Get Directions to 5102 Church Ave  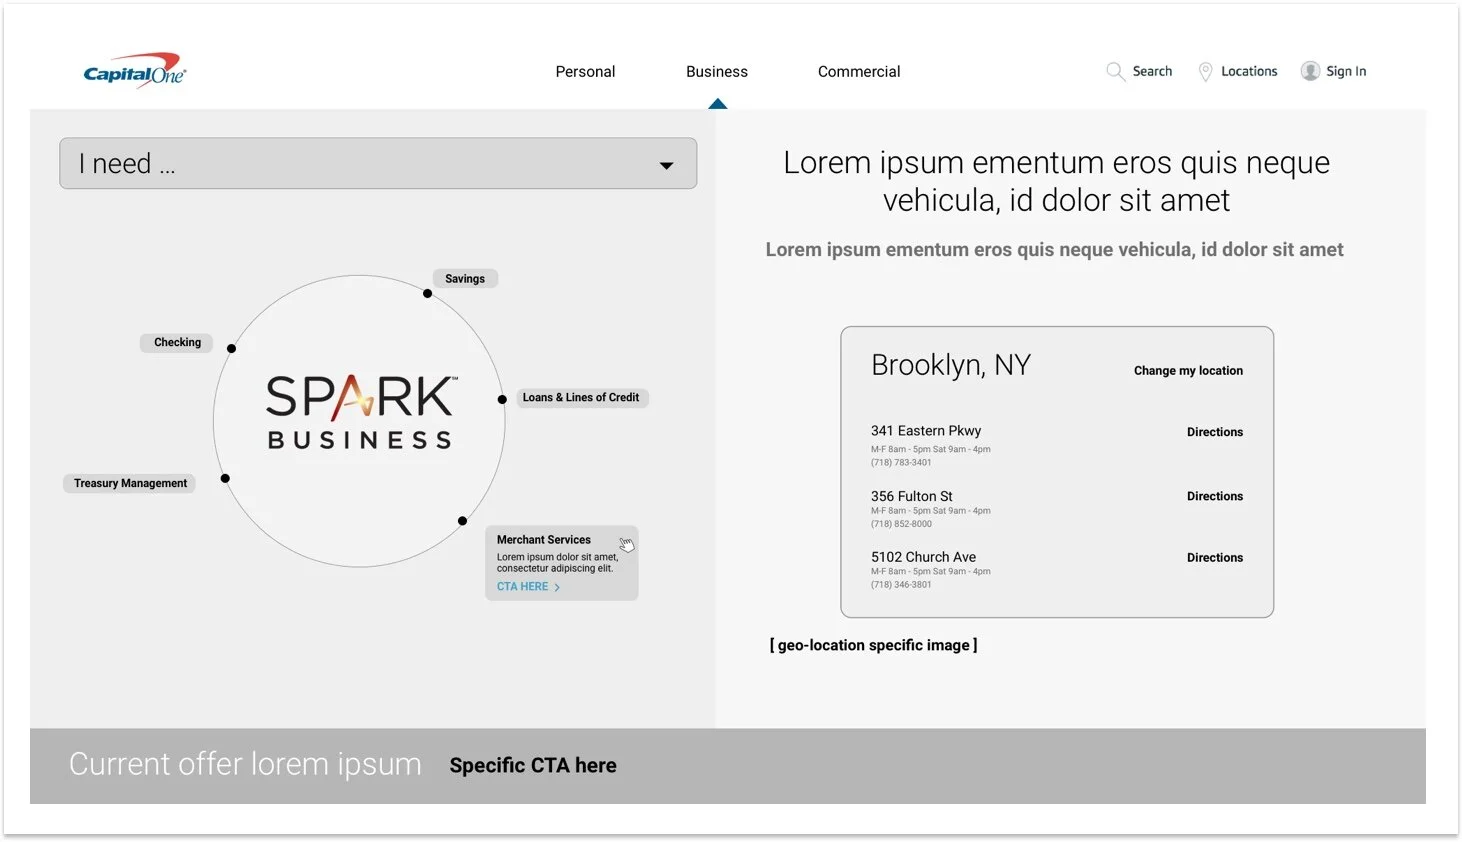[x=1215, y=558]
